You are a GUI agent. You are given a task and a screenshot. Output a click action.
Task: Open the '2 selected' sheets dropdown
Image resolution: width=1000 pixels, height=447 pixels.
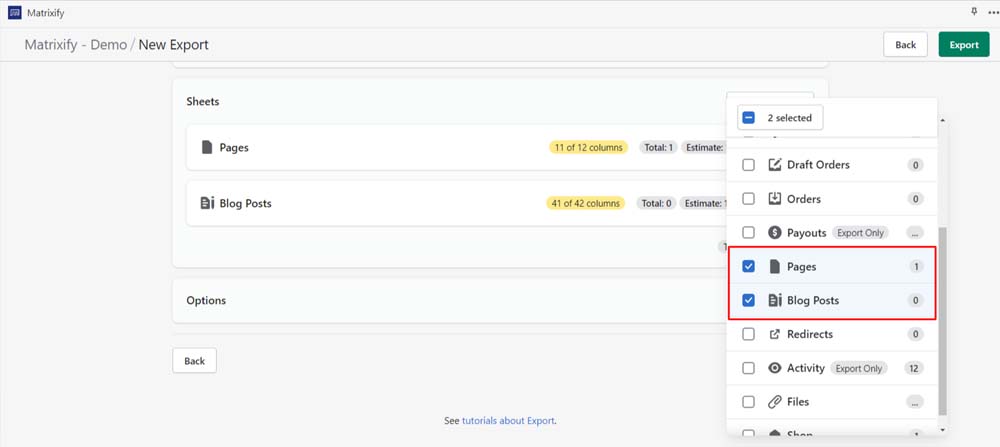click(780, 118)
